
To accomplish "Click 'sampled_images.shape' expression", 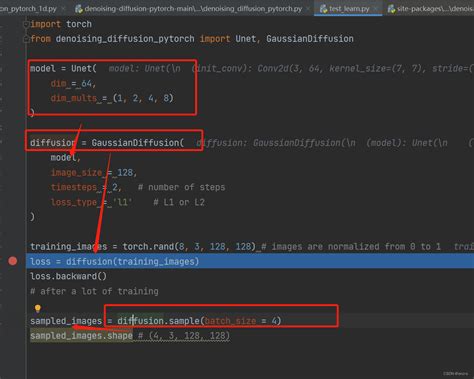I will pyautogui.click(x=81, y=336).
